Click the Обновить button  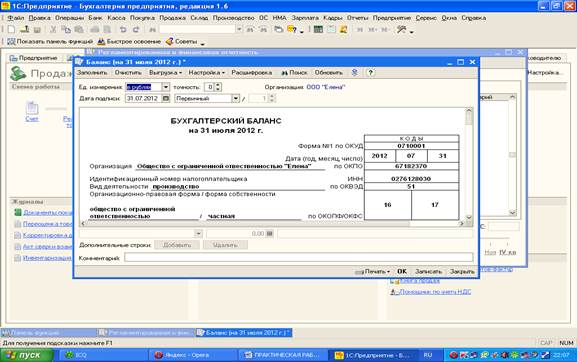[329, 72]
